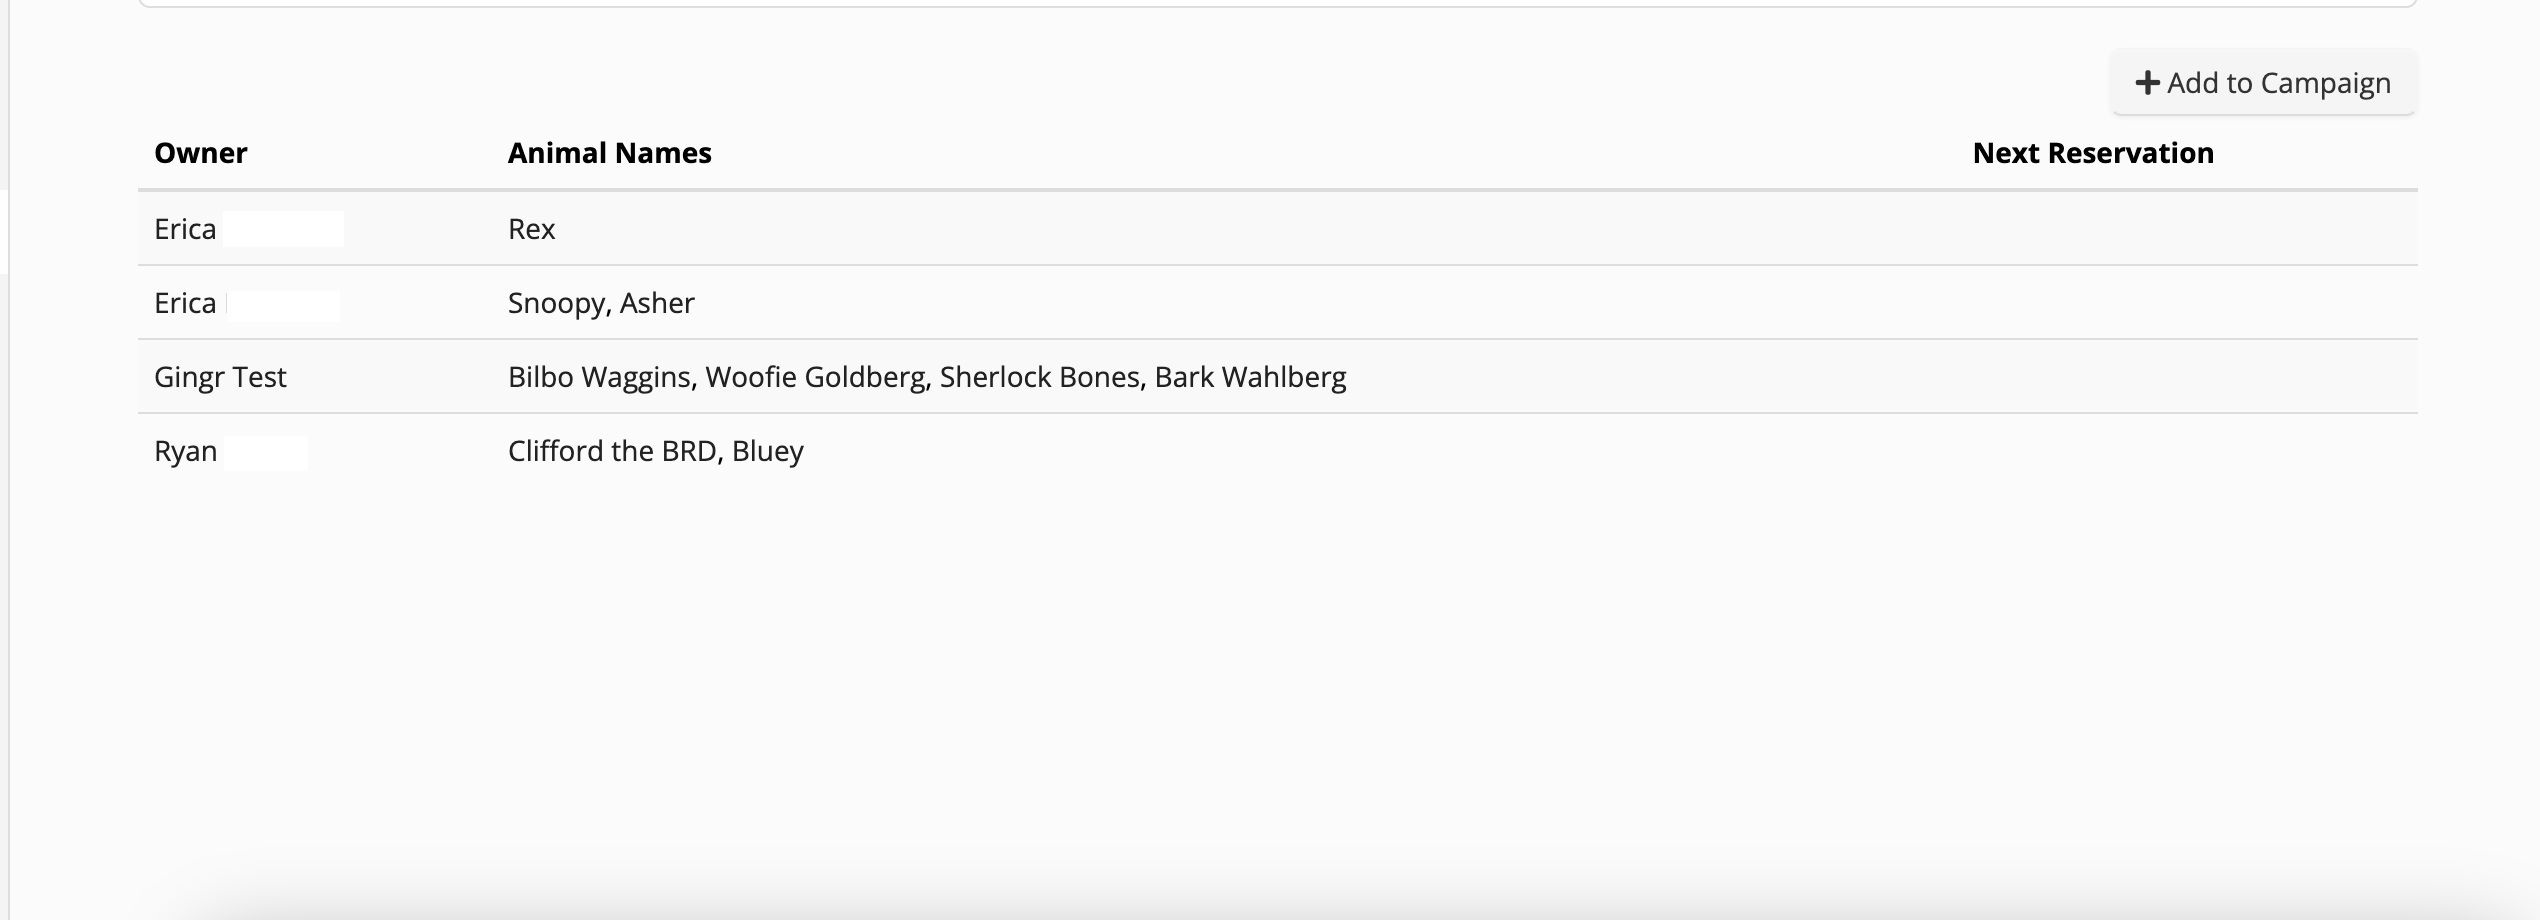Viewport: 2540px width, 920px height.
Task: Choose the animal Bark Wahlberg
Action: tap(1250, 377)
